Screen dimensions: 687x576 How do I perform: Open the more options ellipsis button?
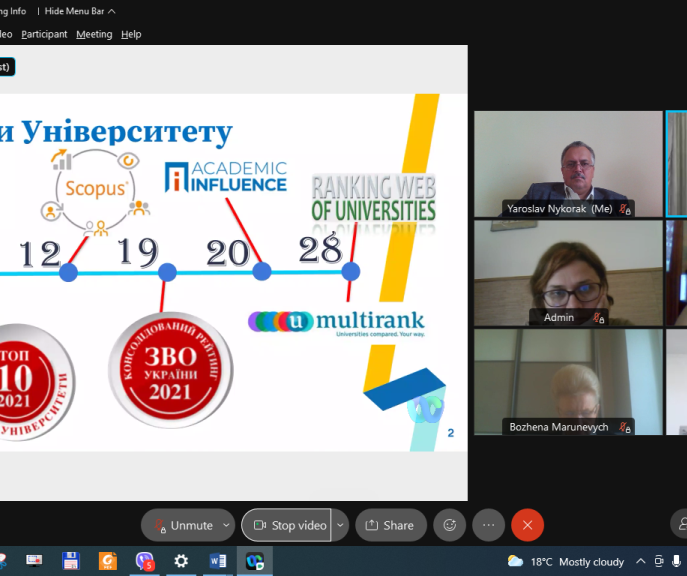point(488,525)
